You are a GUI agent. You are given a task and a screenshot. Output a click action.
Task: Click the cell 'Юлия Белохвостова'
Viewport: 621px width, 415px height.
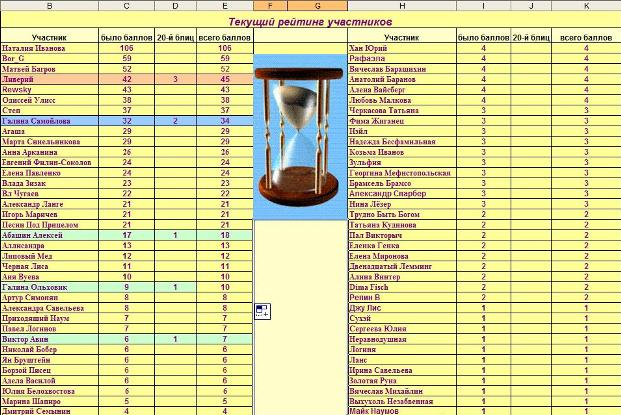click(50, 391)
